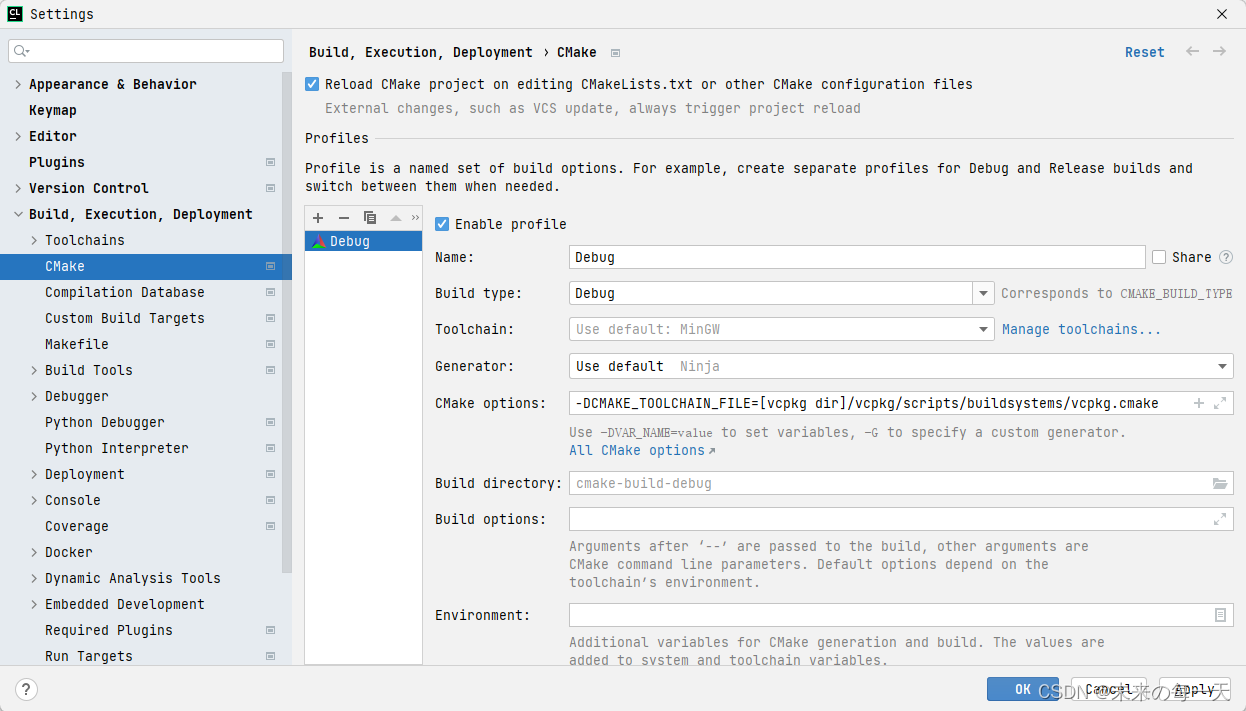The width and height of the screenshot is (1246, 711).
Task: Click project-level icon on Console row
Action: (x=270, y=500)
